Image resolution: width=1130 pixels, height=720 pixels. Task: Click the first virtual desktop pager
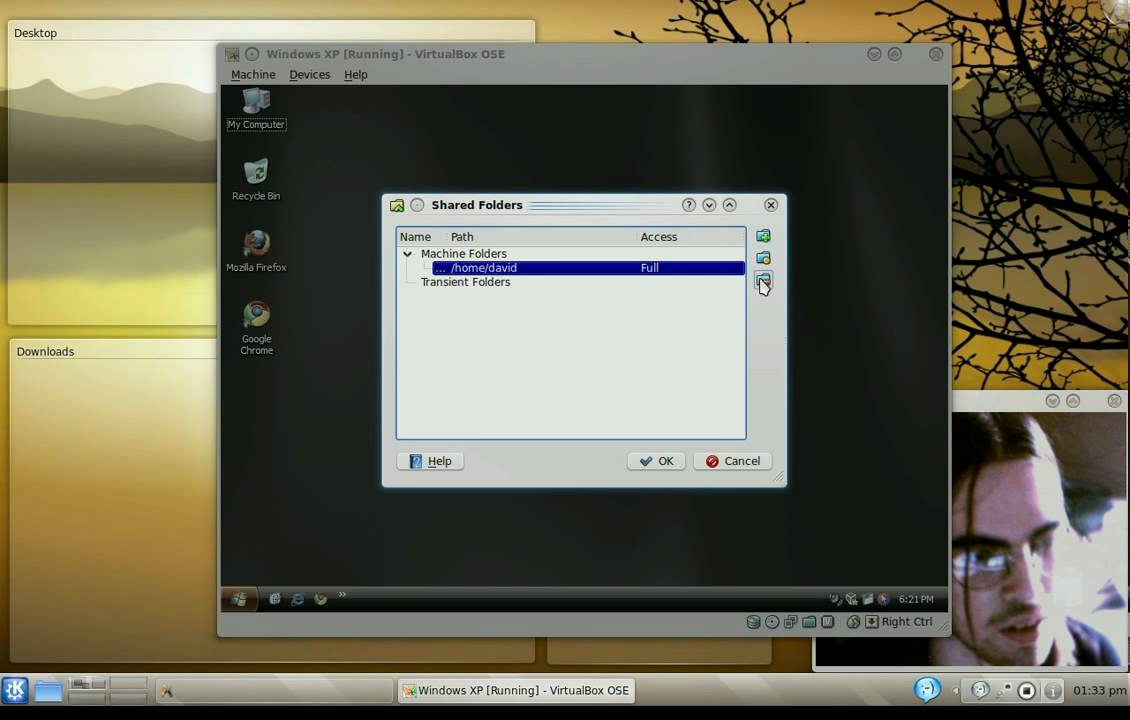[x=86, y=683]
